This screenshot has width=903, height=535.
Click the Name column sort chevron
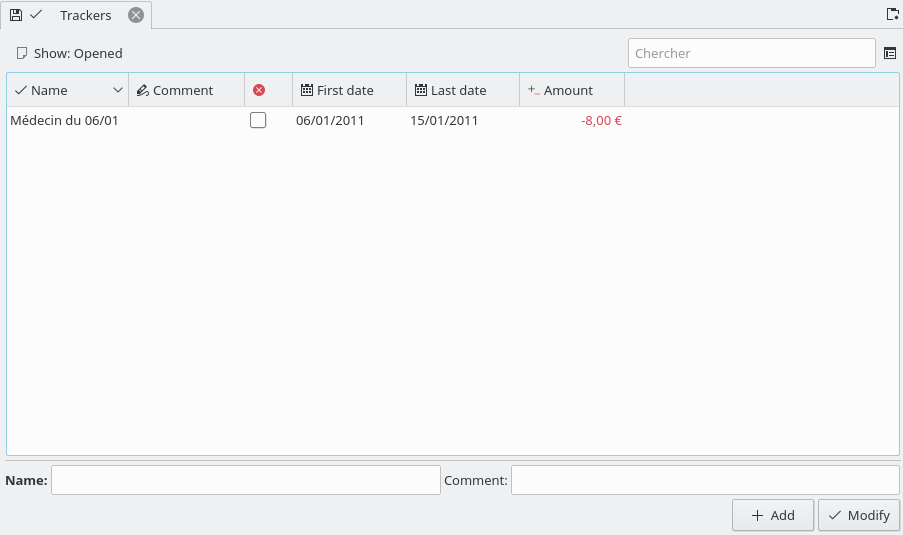(117, 90)
